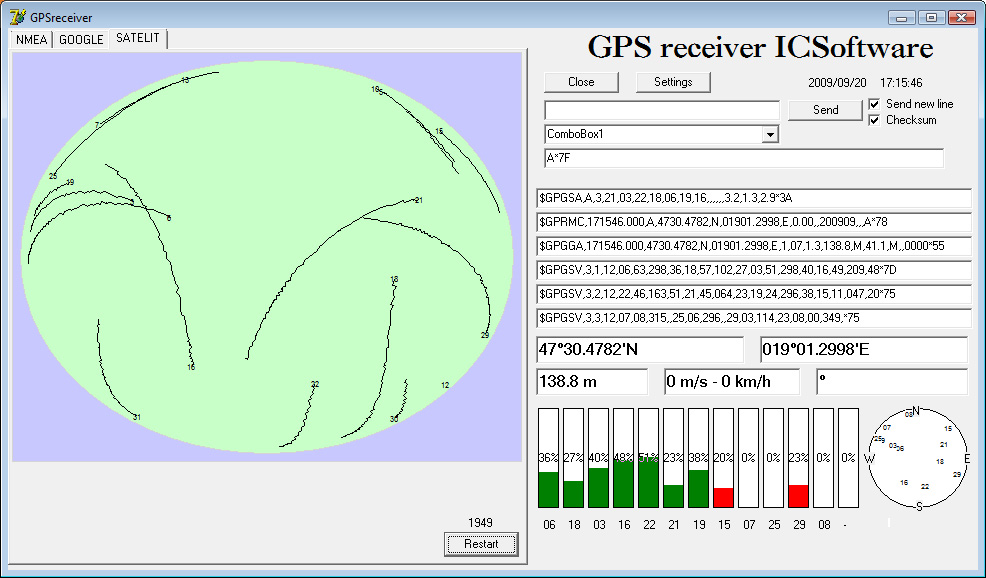The height and width of the screenshot is (578, 986).
Task: Uncheck the Send new line checkbox
Action: click(874, 104)
